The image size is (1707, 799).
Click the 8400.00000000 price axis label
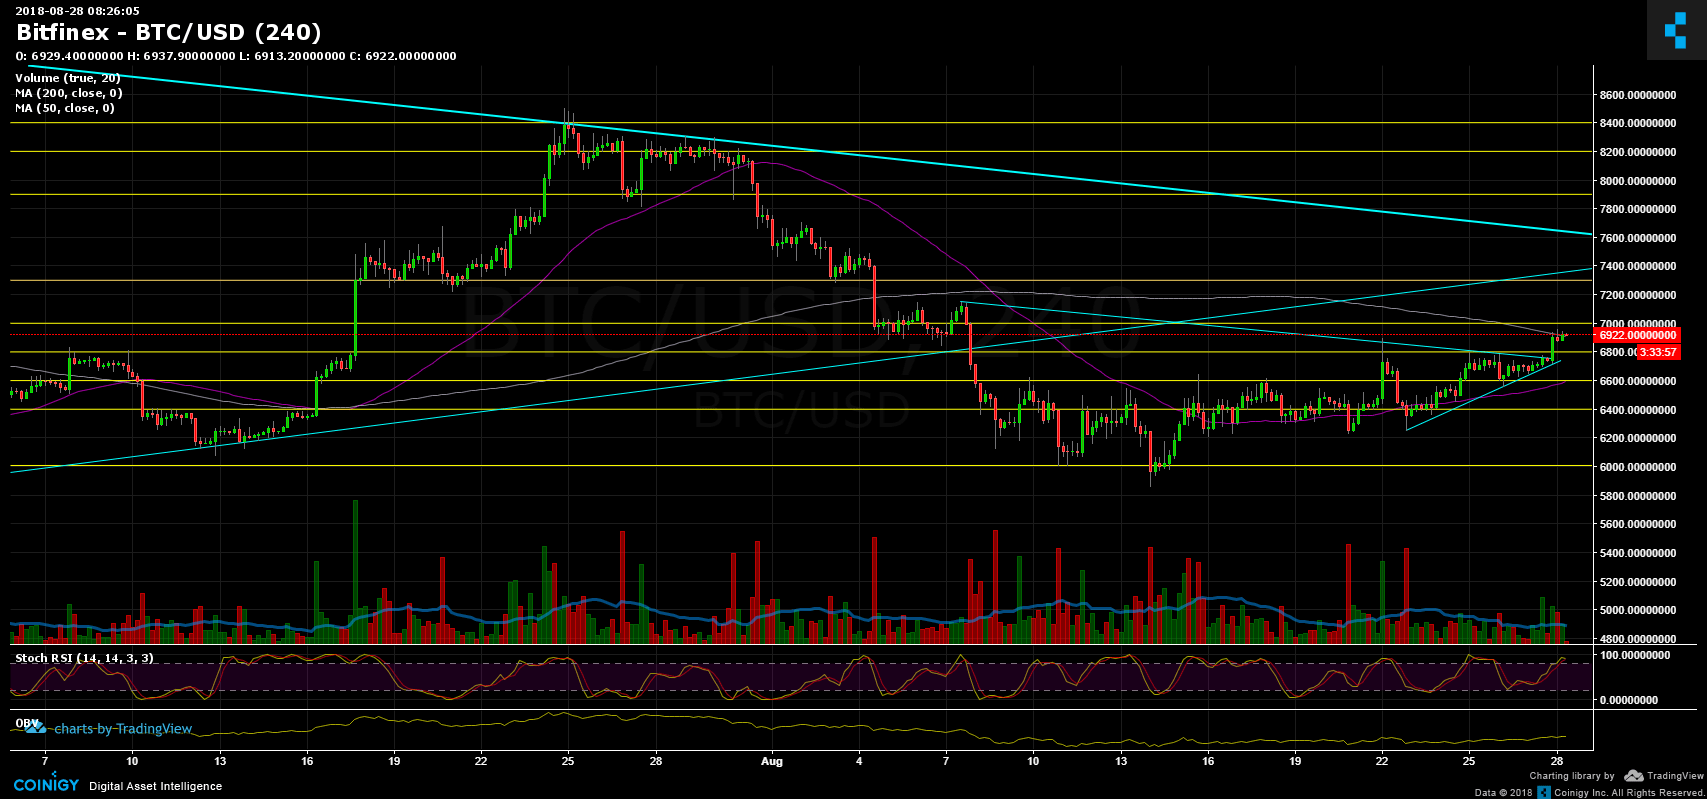[x=1637, y=124]
